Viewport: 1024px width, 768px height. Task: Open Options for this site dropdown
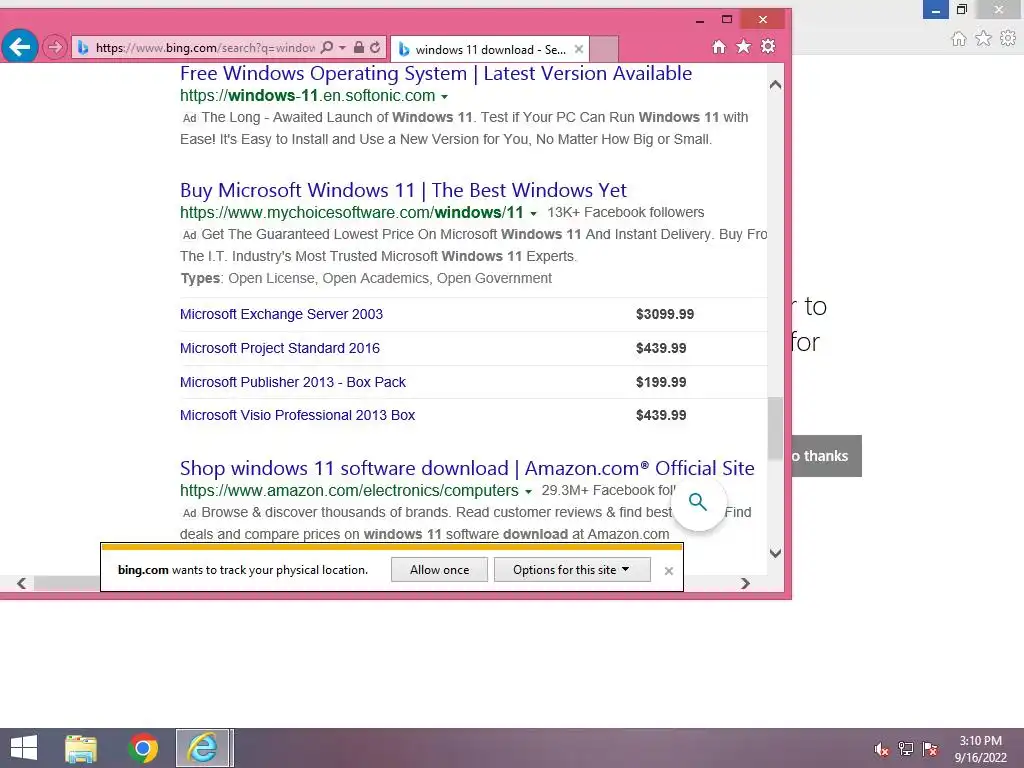(572, 569)
